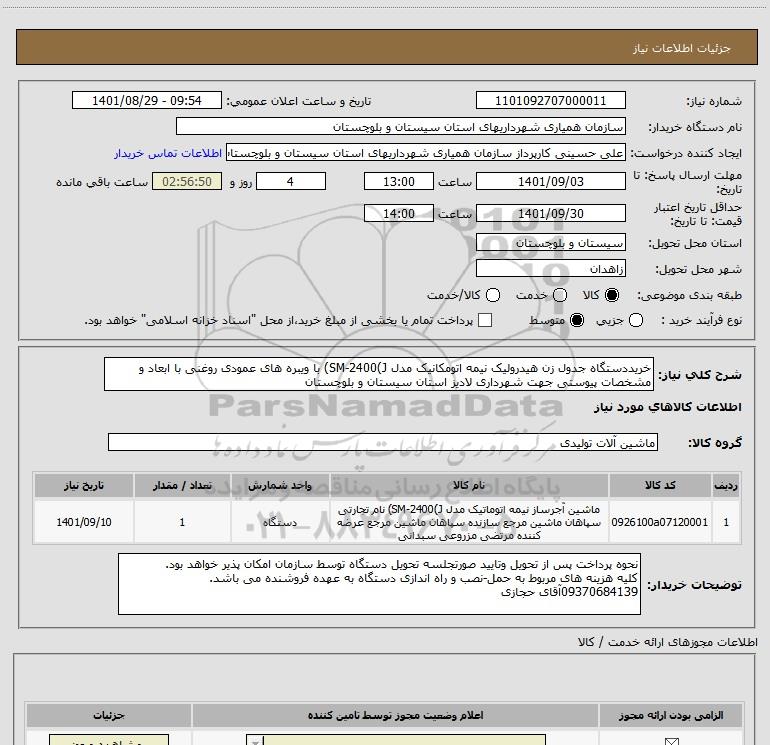The width and height of the screenshot is (770, 745).
Task: Click the شماره نیاز field 1101092707000011
Action: pos(550,101)
